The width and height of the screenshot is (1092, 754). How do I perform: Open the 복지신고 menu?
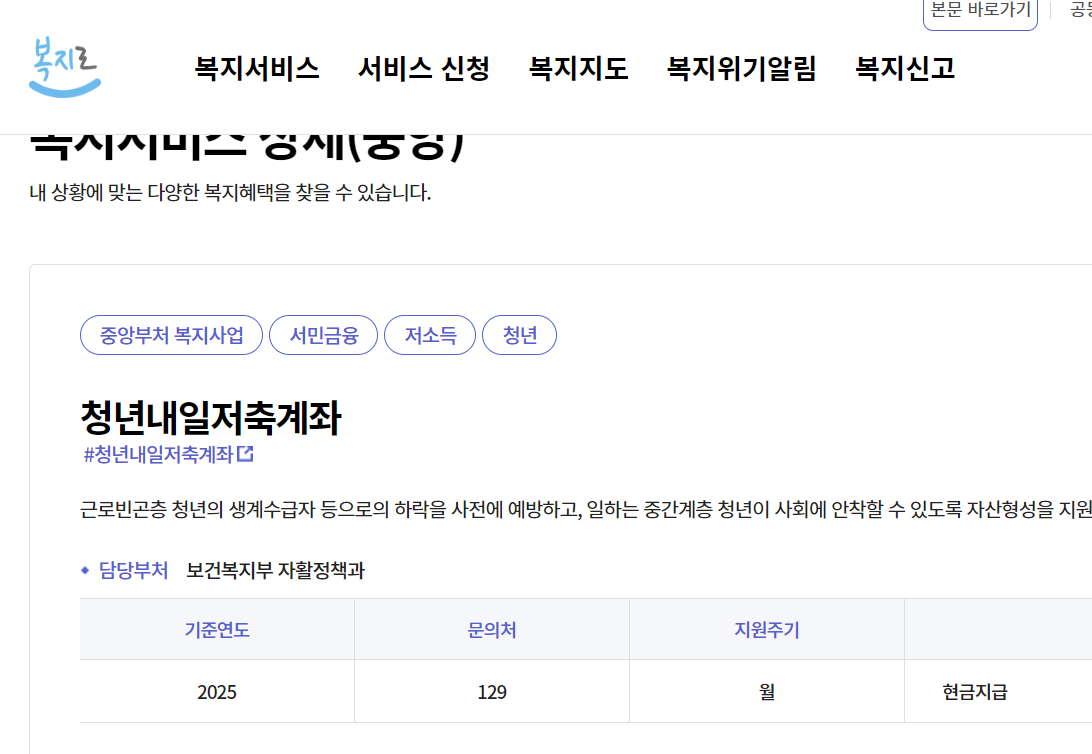click(904, 68)
